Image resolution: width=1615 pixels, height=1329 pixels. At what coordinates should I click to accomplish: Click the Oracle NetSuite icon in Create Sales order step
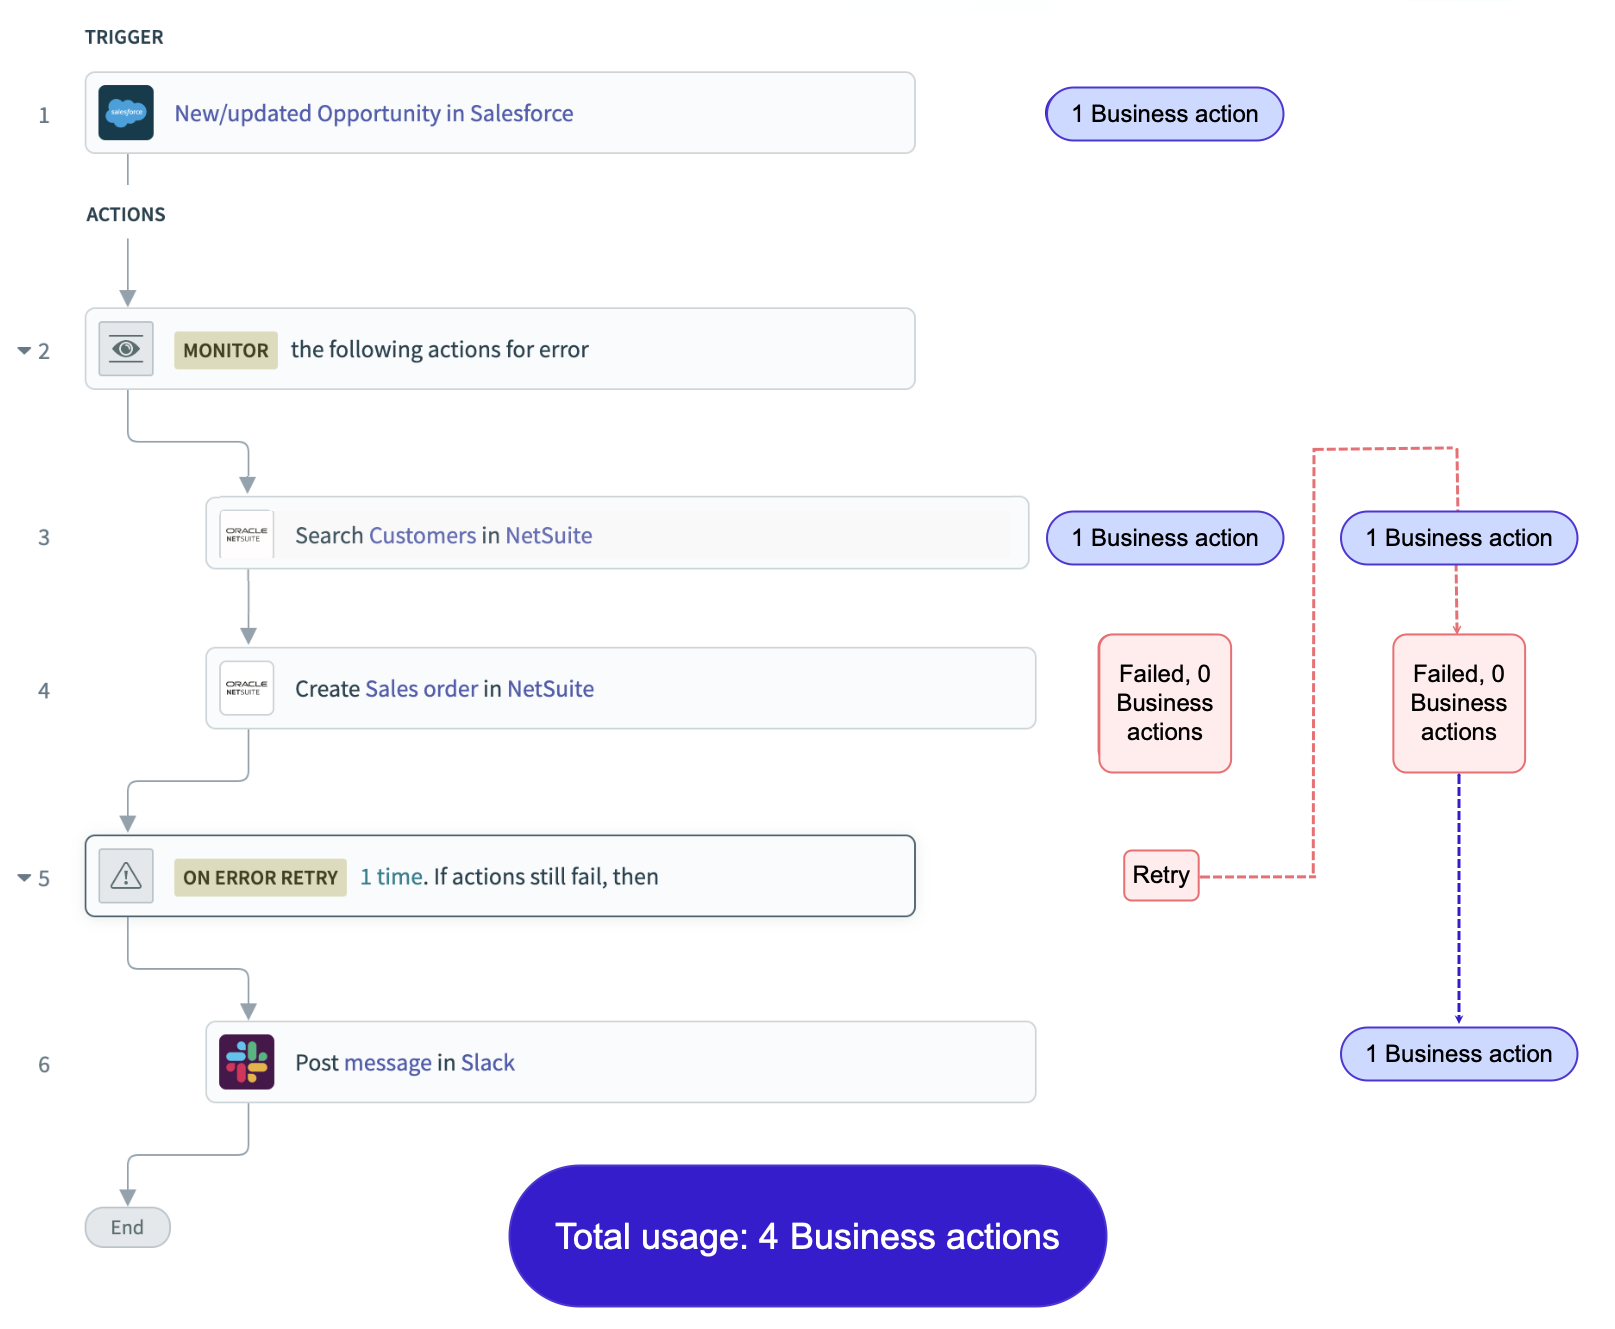[246, 688]
